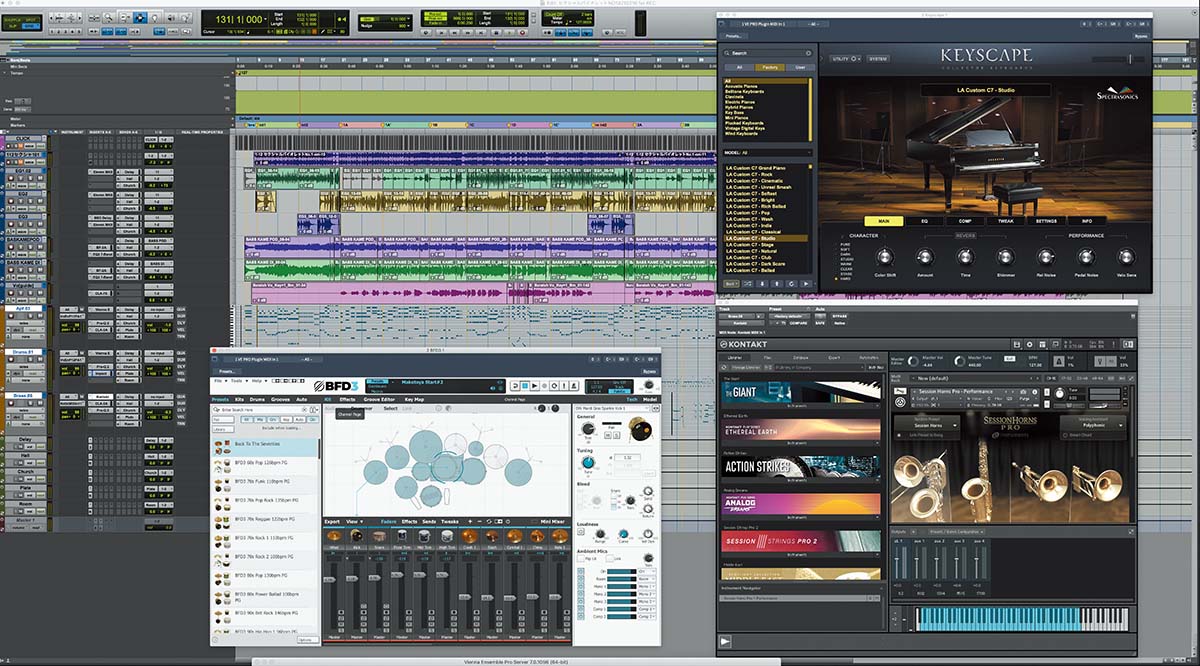
Task: Click the Presets button in Keyscape plugin header
Action: (x=736, y=37)
